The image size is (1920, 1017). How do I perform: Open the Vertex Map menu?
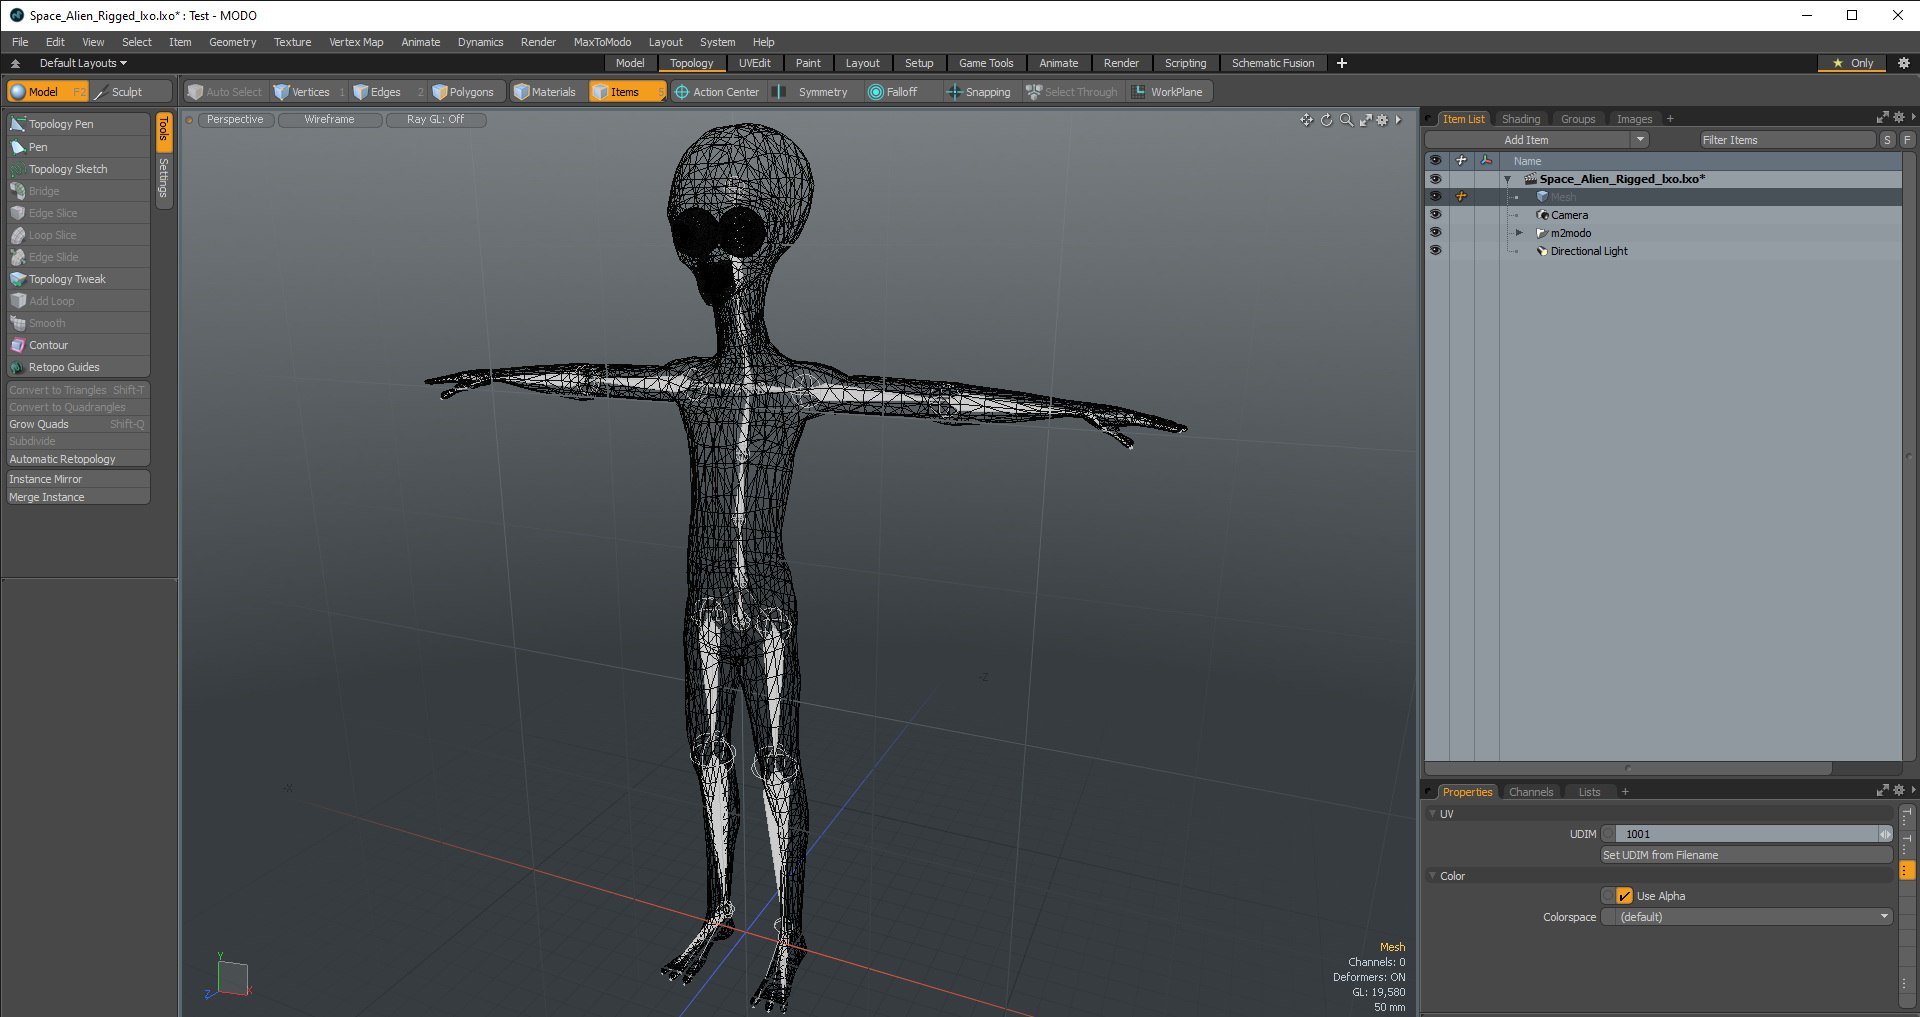(x=356, y=42)
